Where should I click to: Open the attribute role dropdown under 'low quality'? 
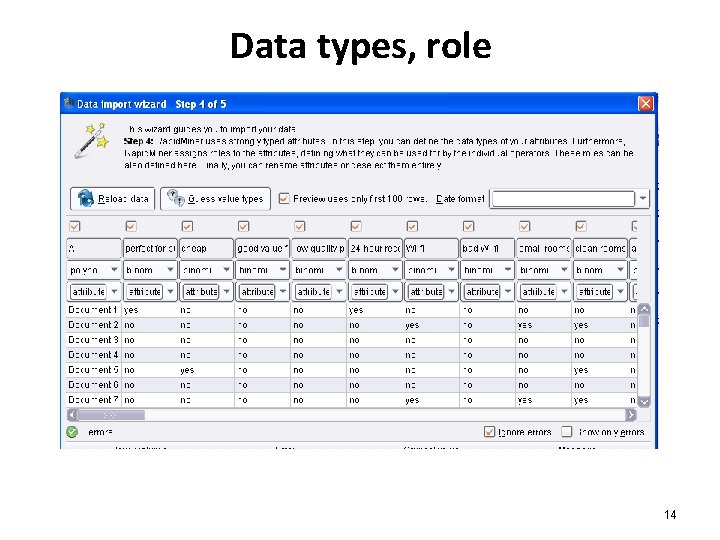pyautogui.click(x=339, y=292)
